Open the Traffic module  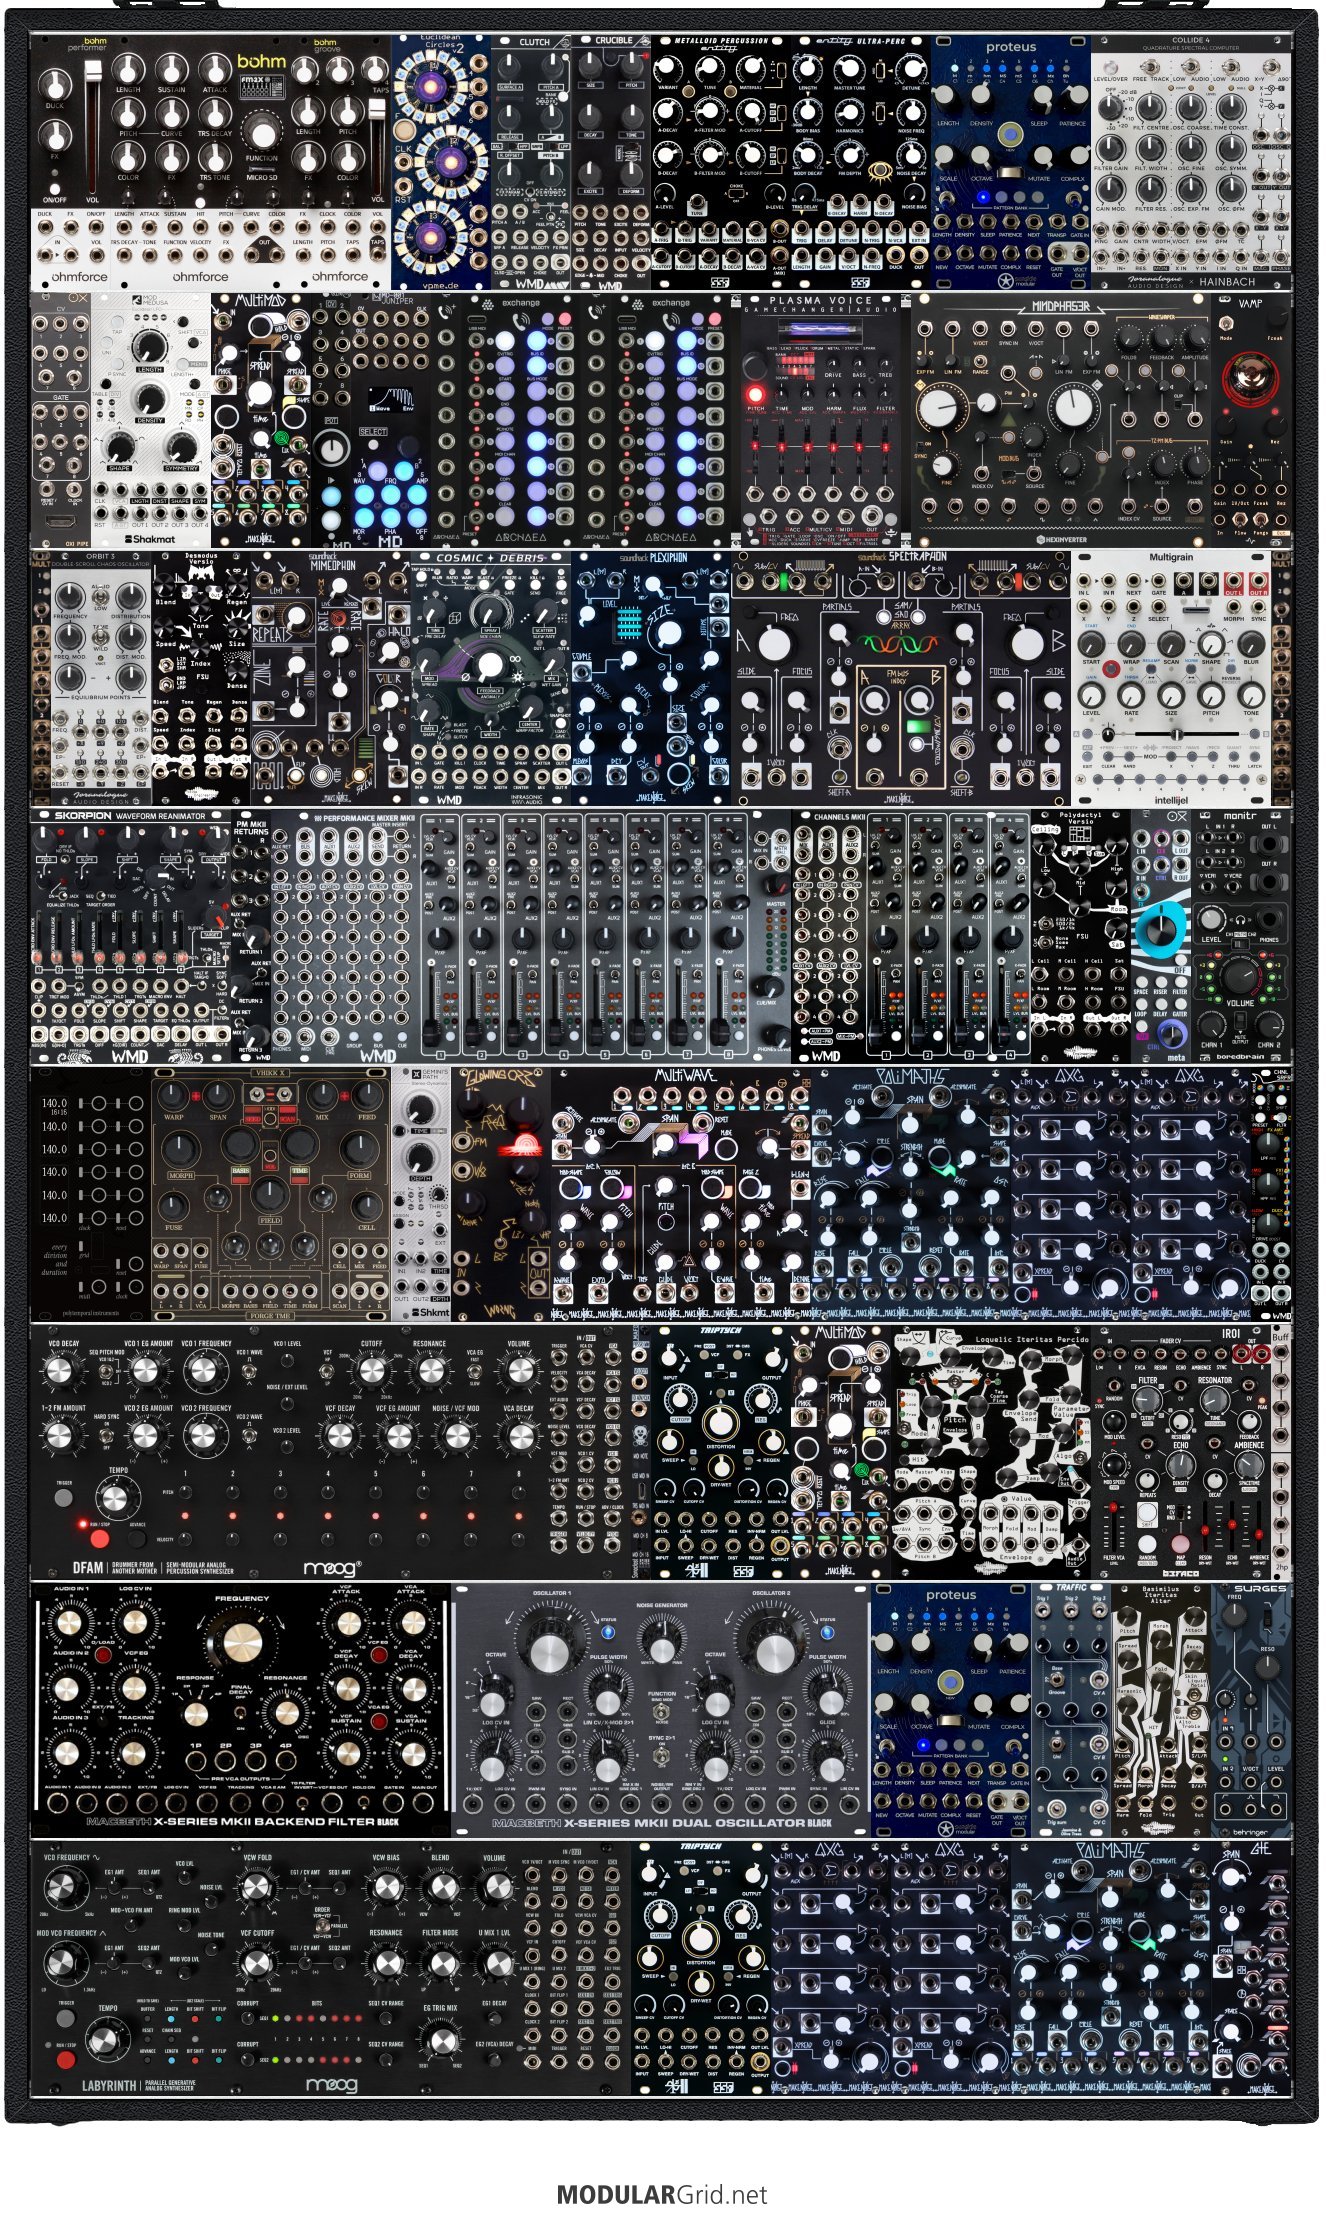[1071, 1709]
